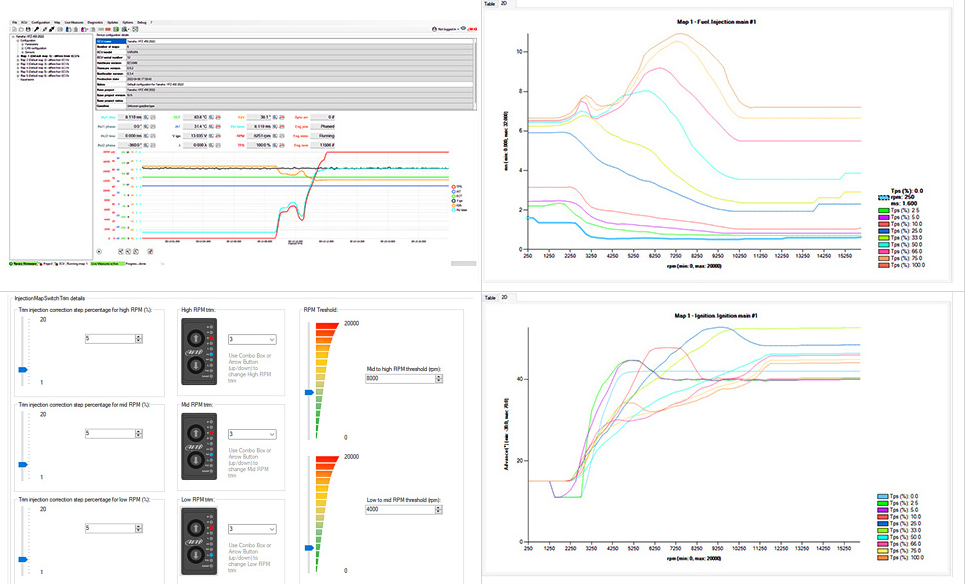Click Mid to high RPM threshold field
This screenshot has width=965, height=584.
tap(400, 379)
